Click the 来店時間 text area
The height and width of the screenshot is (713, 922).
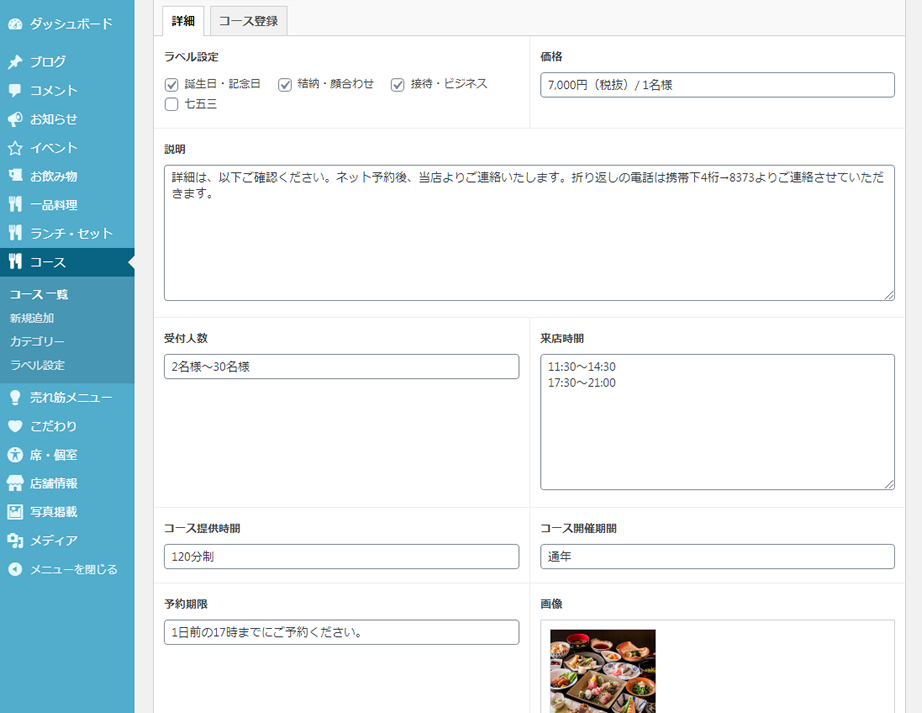pos(717,422)
